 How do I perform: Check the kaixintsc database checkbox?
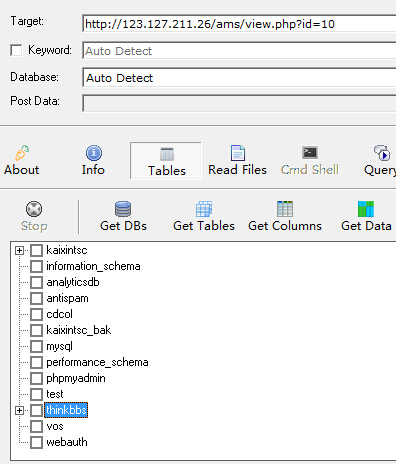(x=36, y=250)
